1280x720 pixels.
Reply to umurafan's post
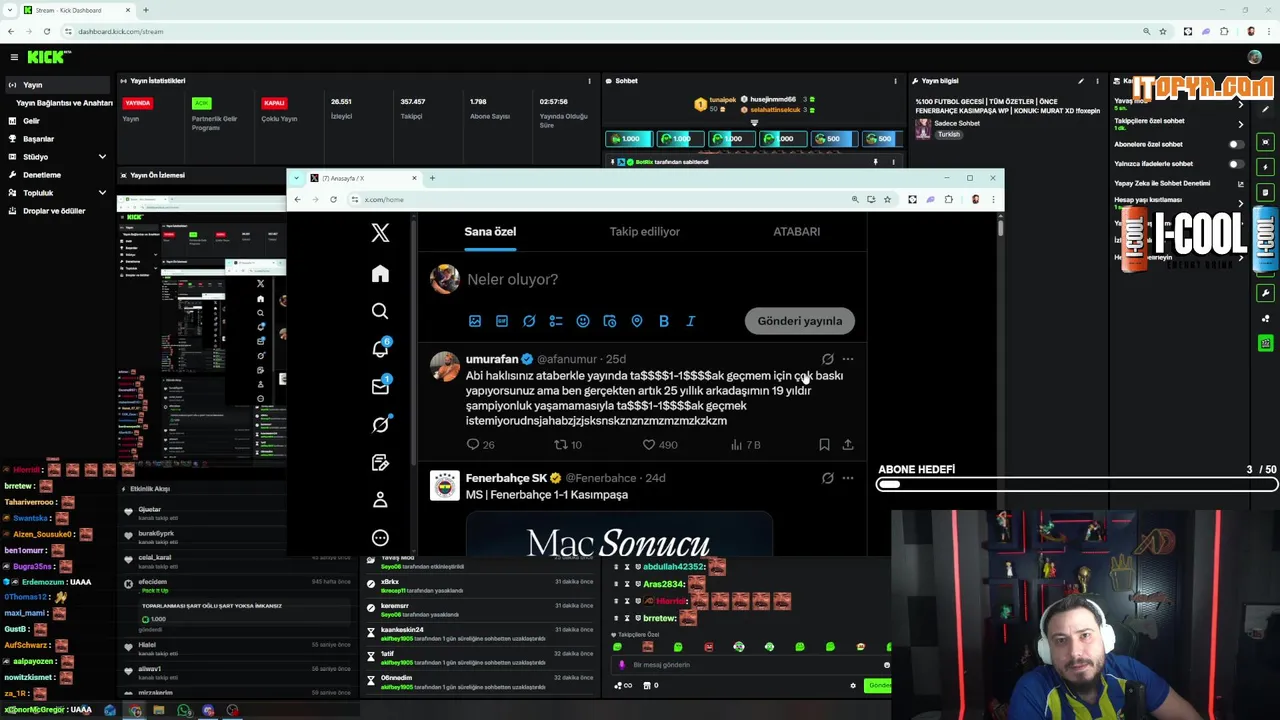pyautogui.click(x=473, y=444)
